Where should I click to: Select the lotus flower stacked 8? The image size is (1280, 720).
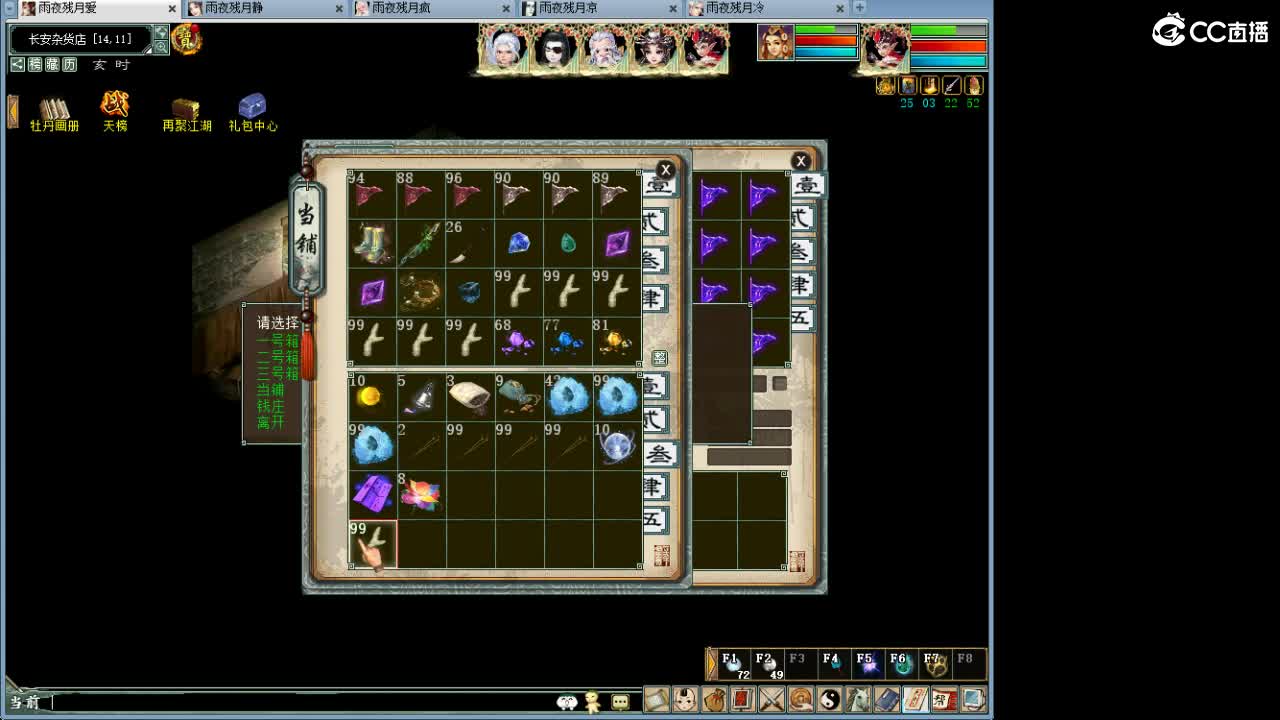421,495
